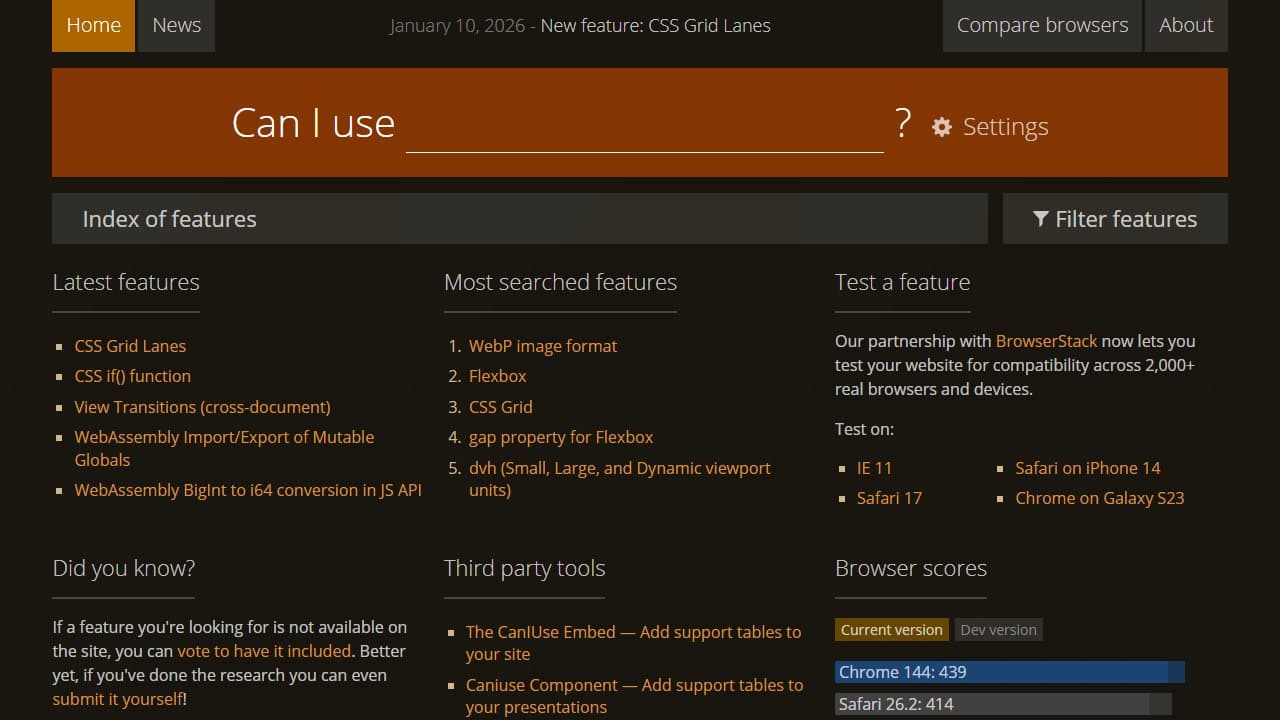Go to Compare browsers
This screenshot has height=720, width=1280.
[x=1041, y=25]
